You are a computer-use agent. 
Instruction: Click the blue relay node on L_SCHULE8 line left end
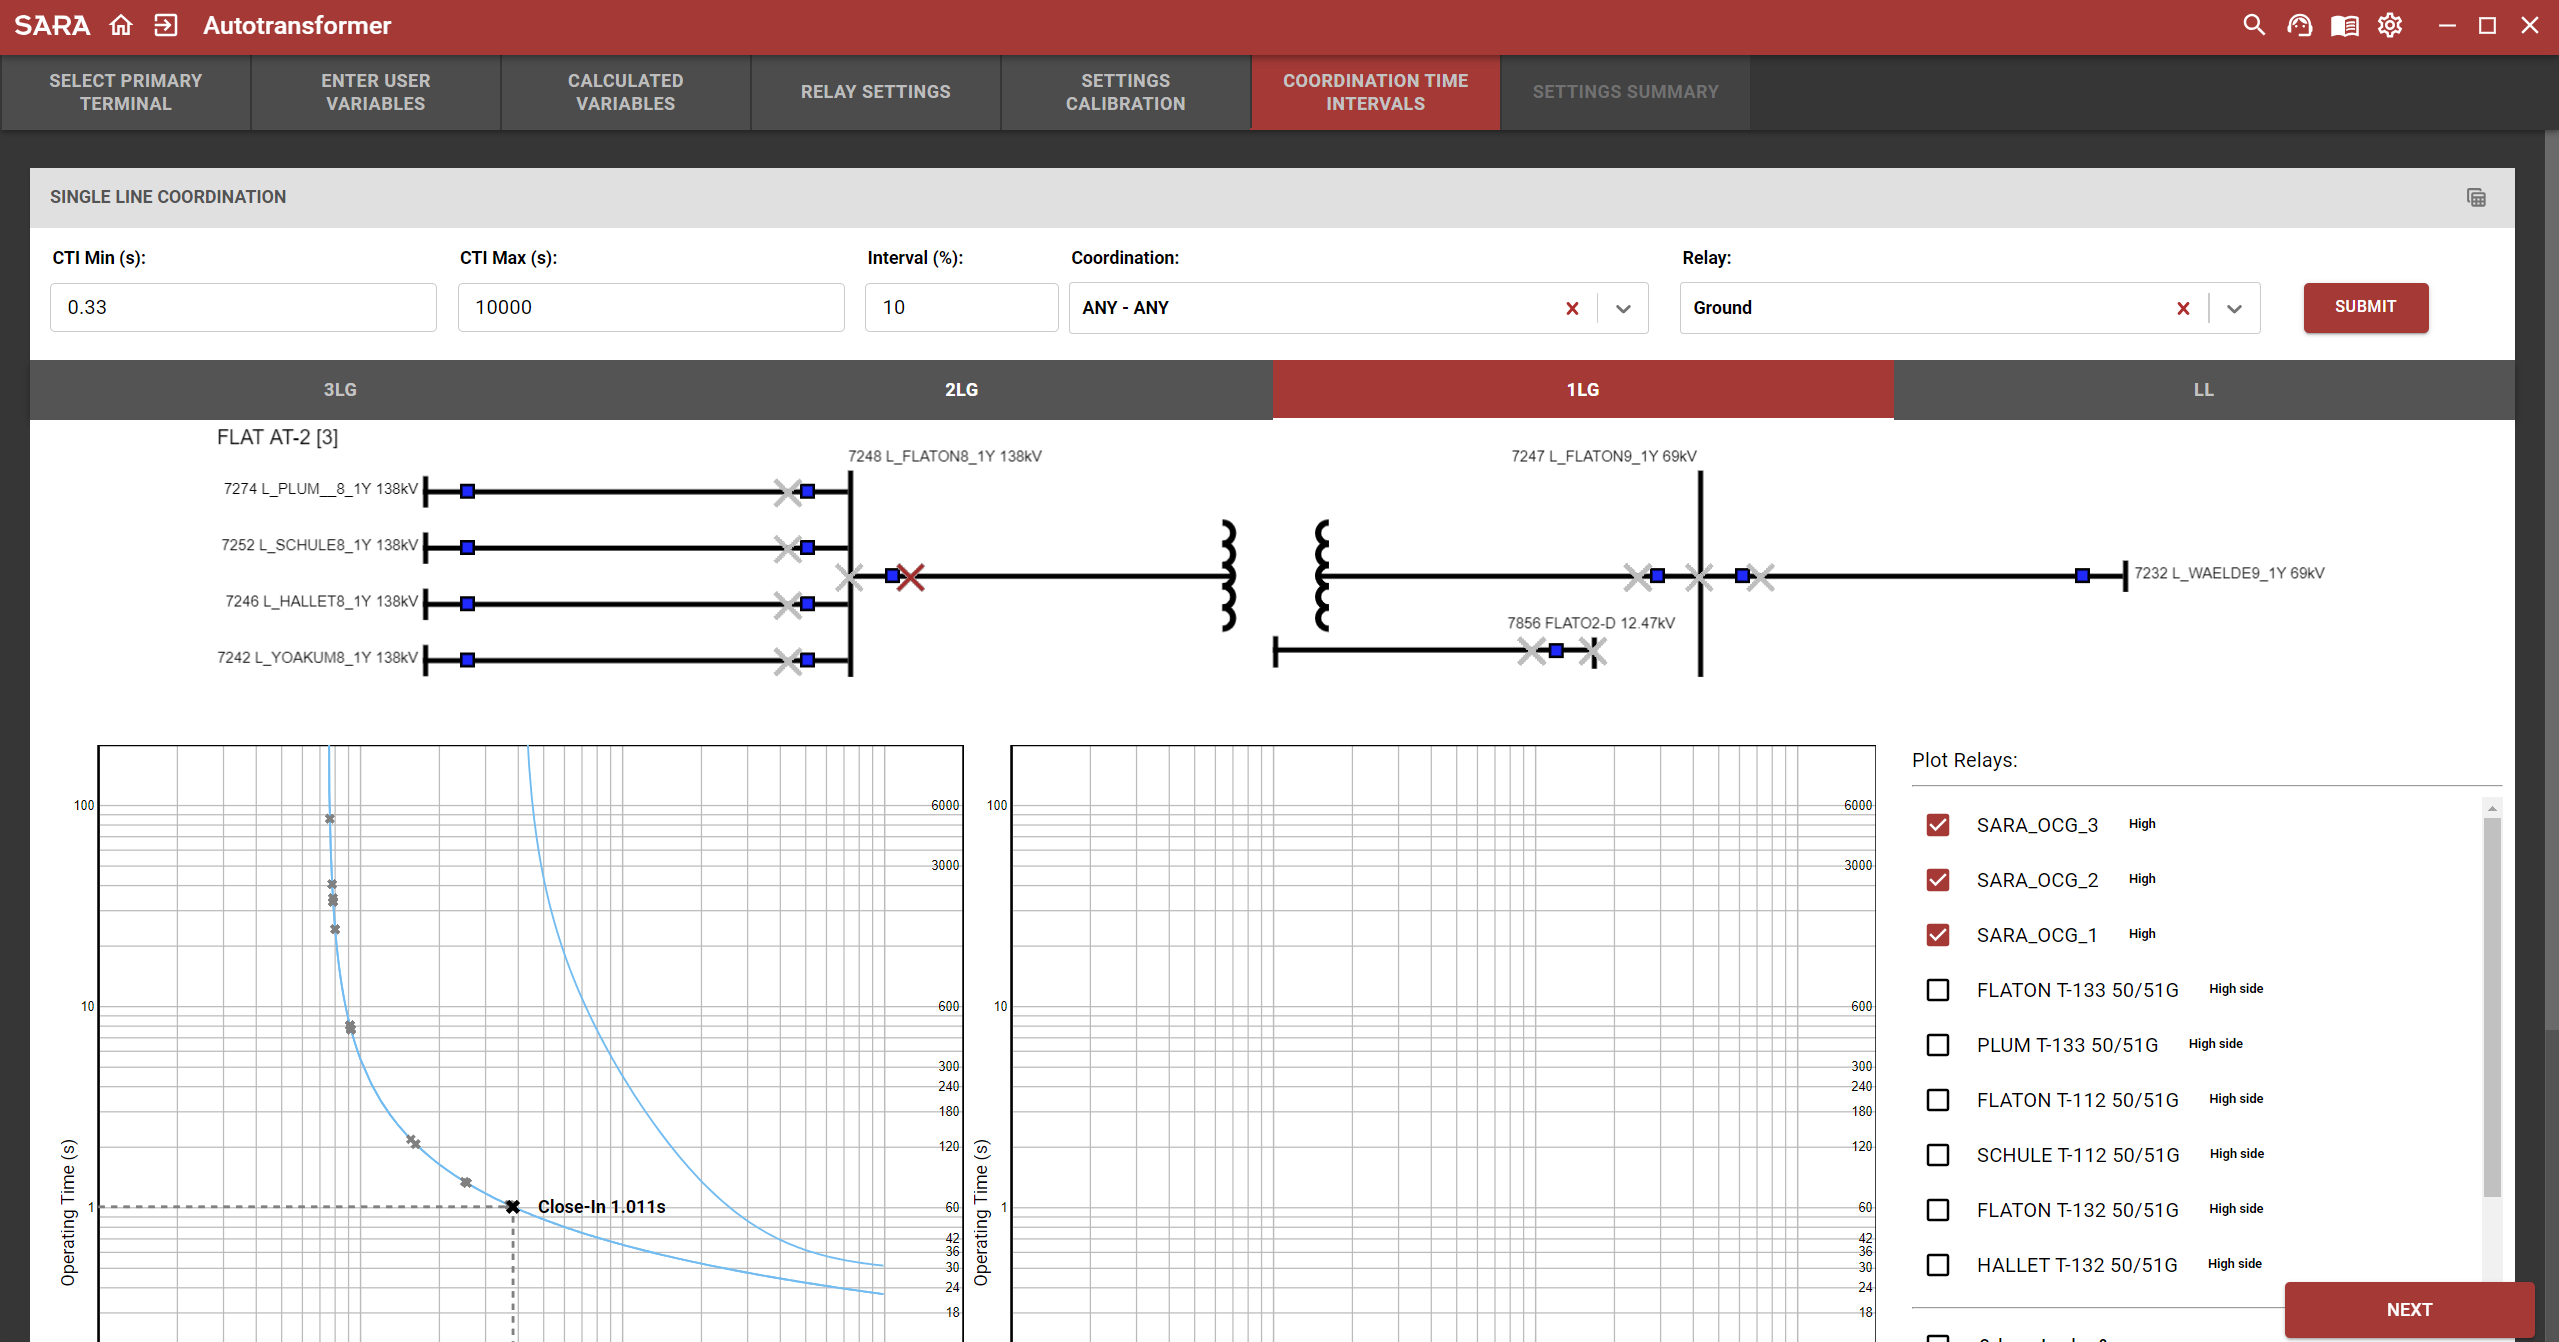pos(467,547)
